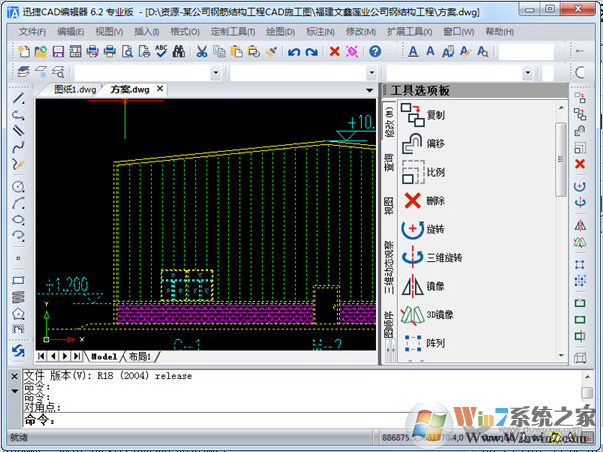Click the blue help question mark icon

pos(374,51)
